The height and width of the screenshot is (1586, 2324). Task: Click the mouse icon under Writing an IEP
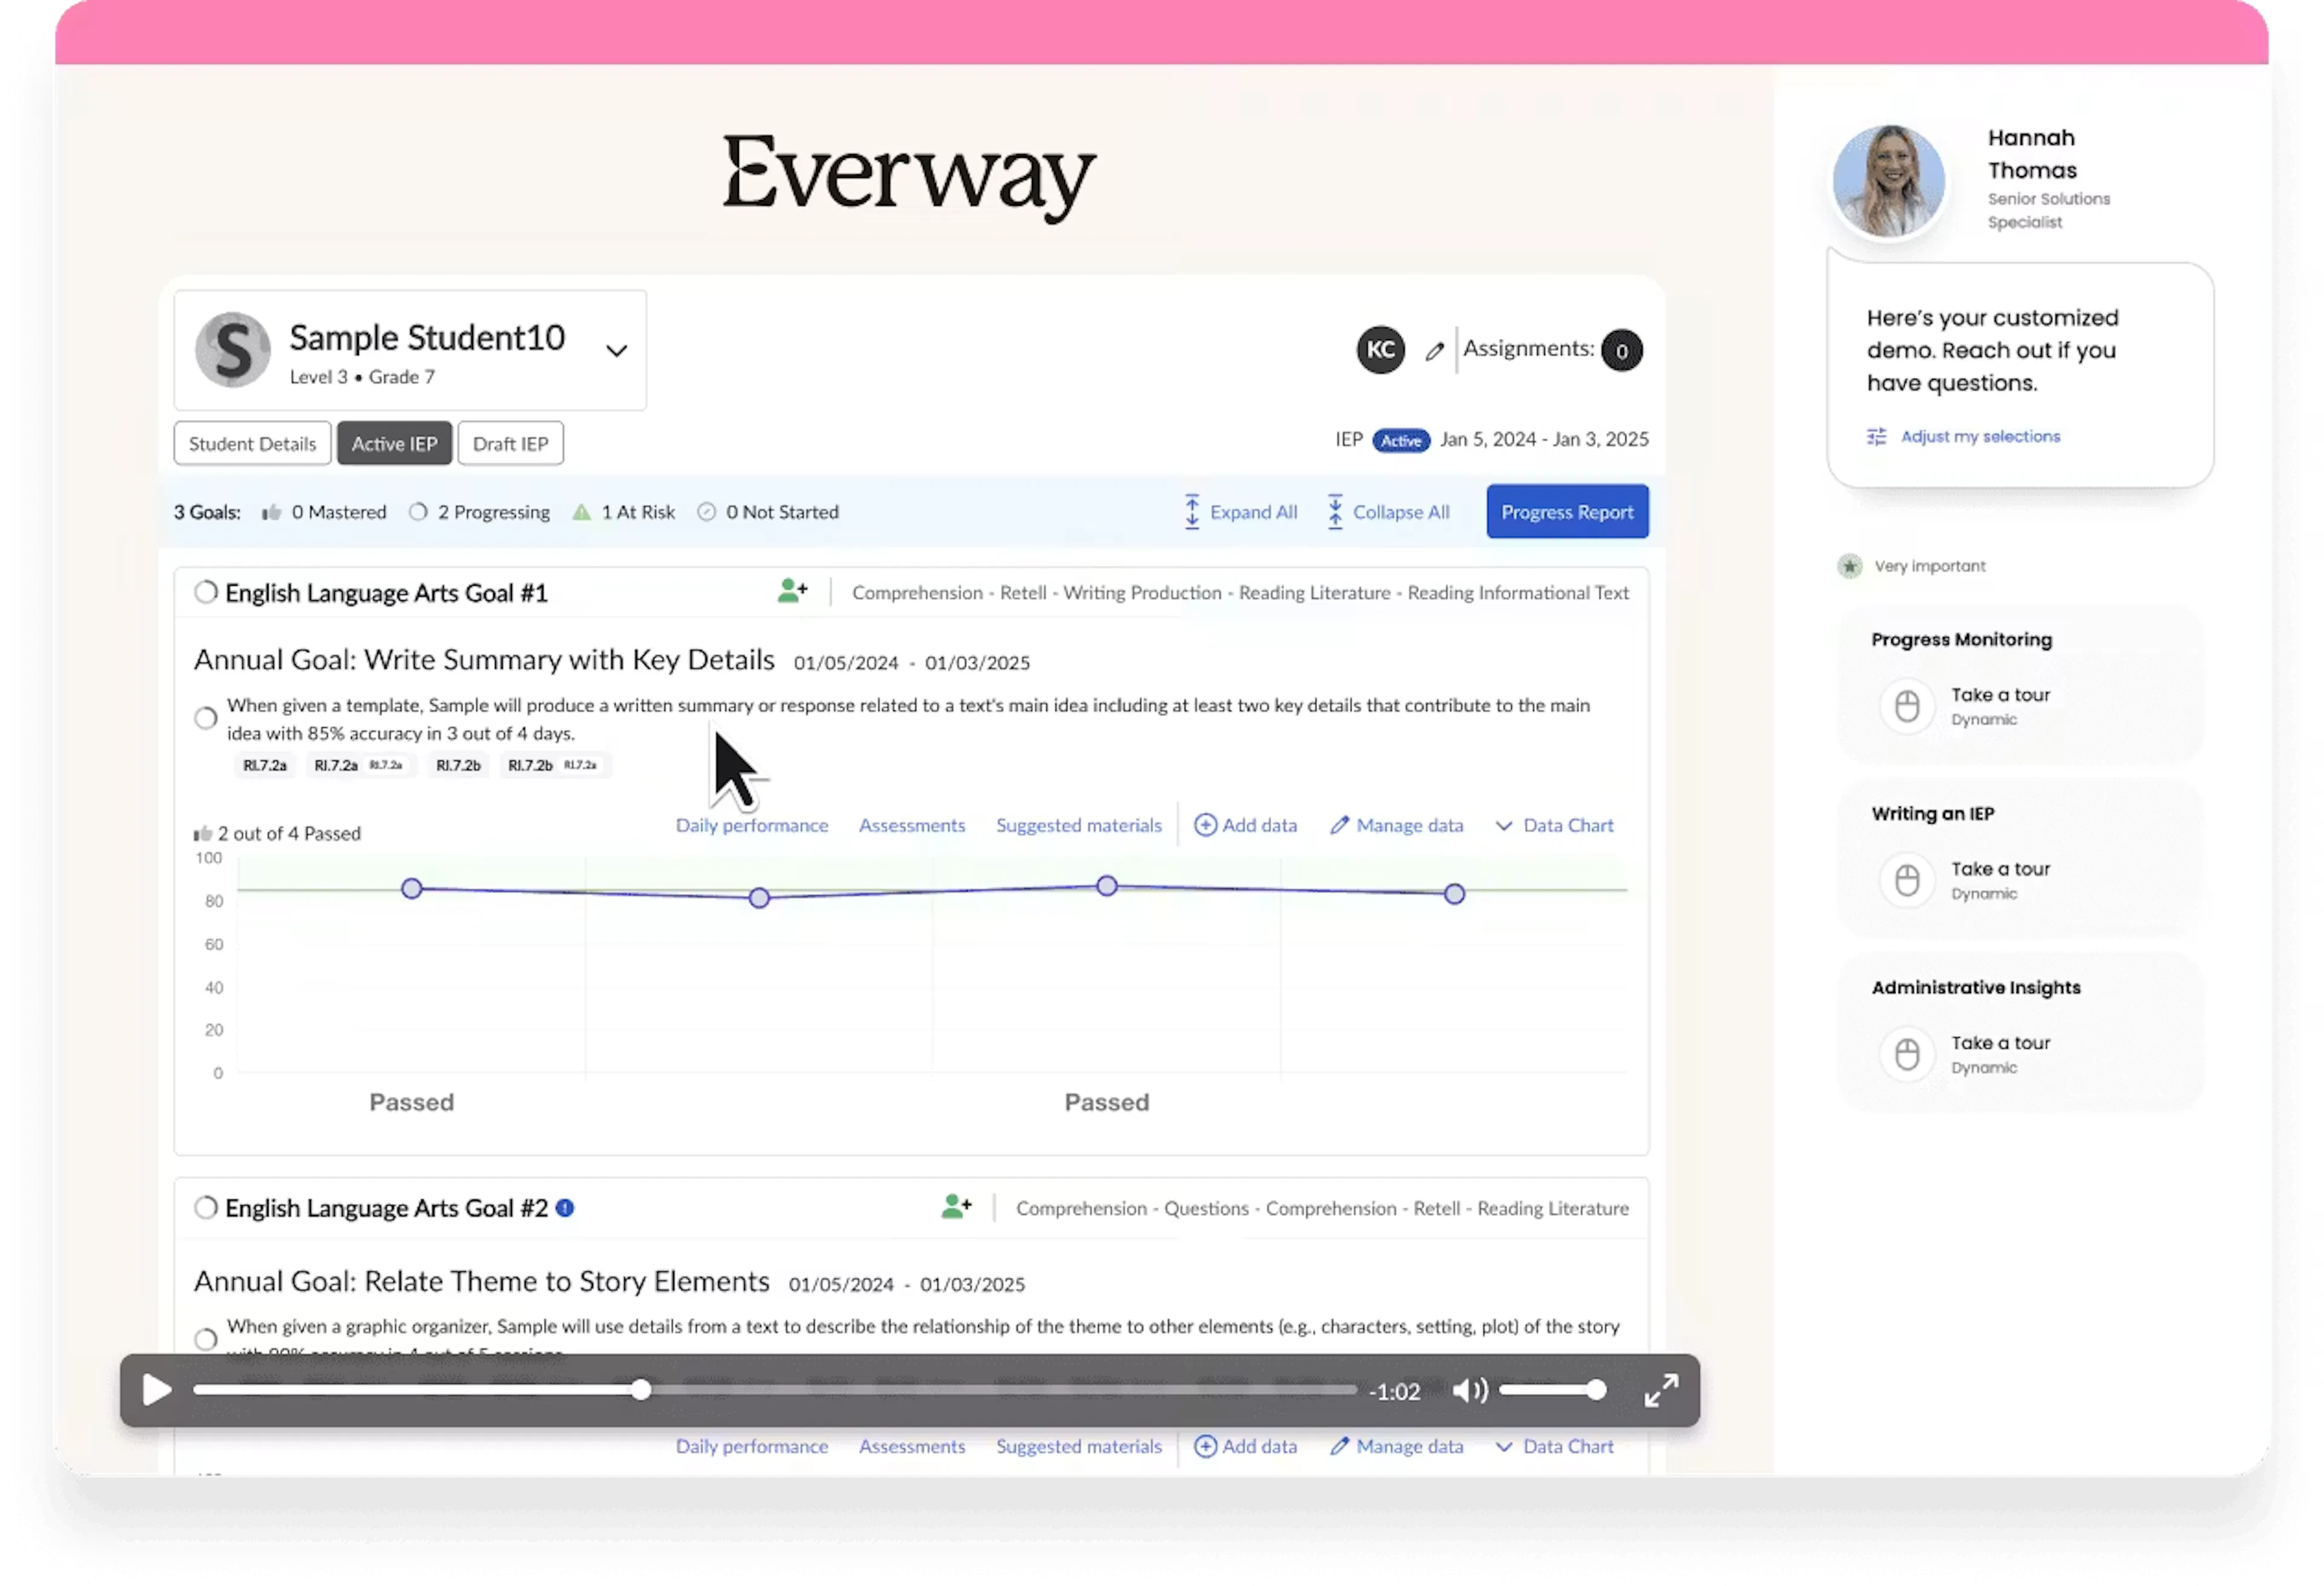click(x=1907, y=880)
